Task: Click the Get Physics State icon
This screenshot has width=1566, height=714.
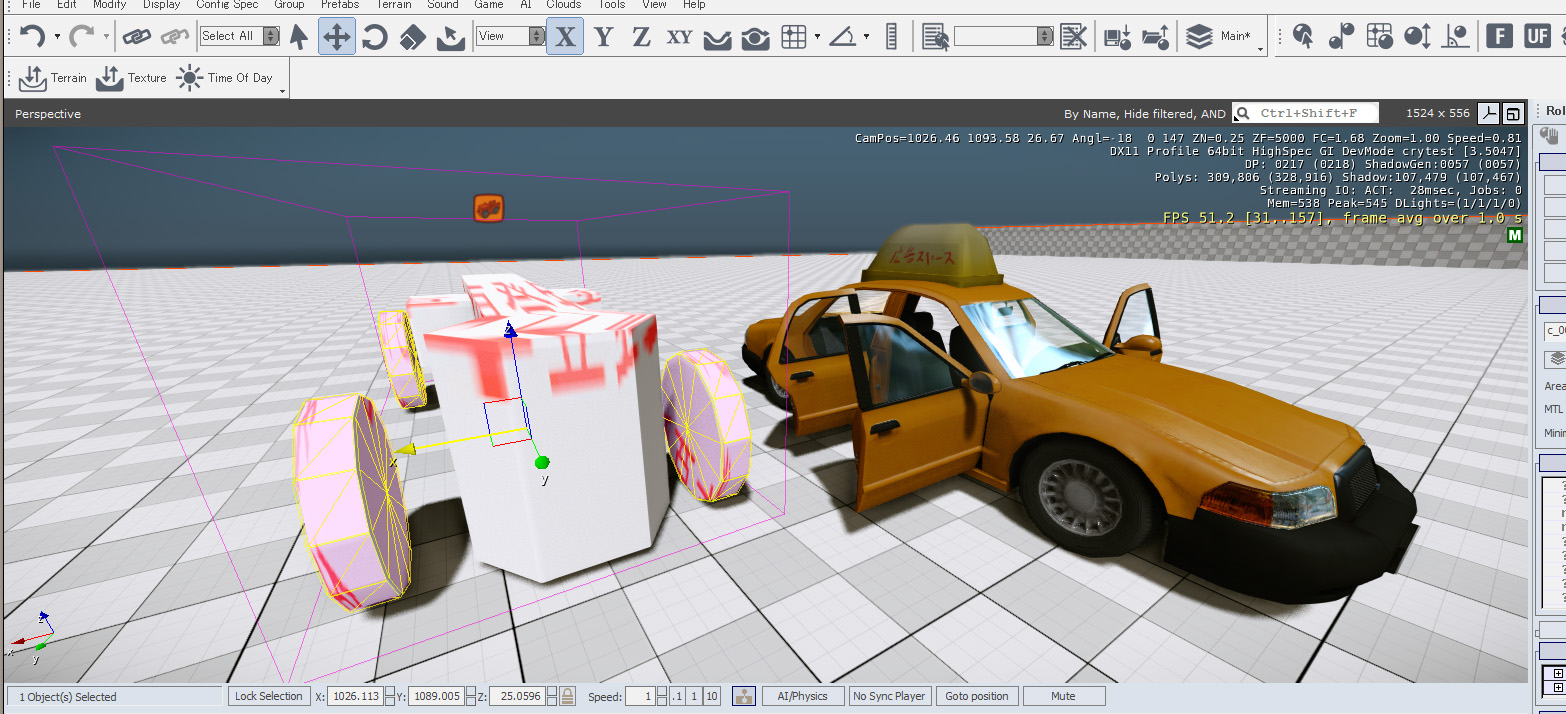Action: [1303, 37]
